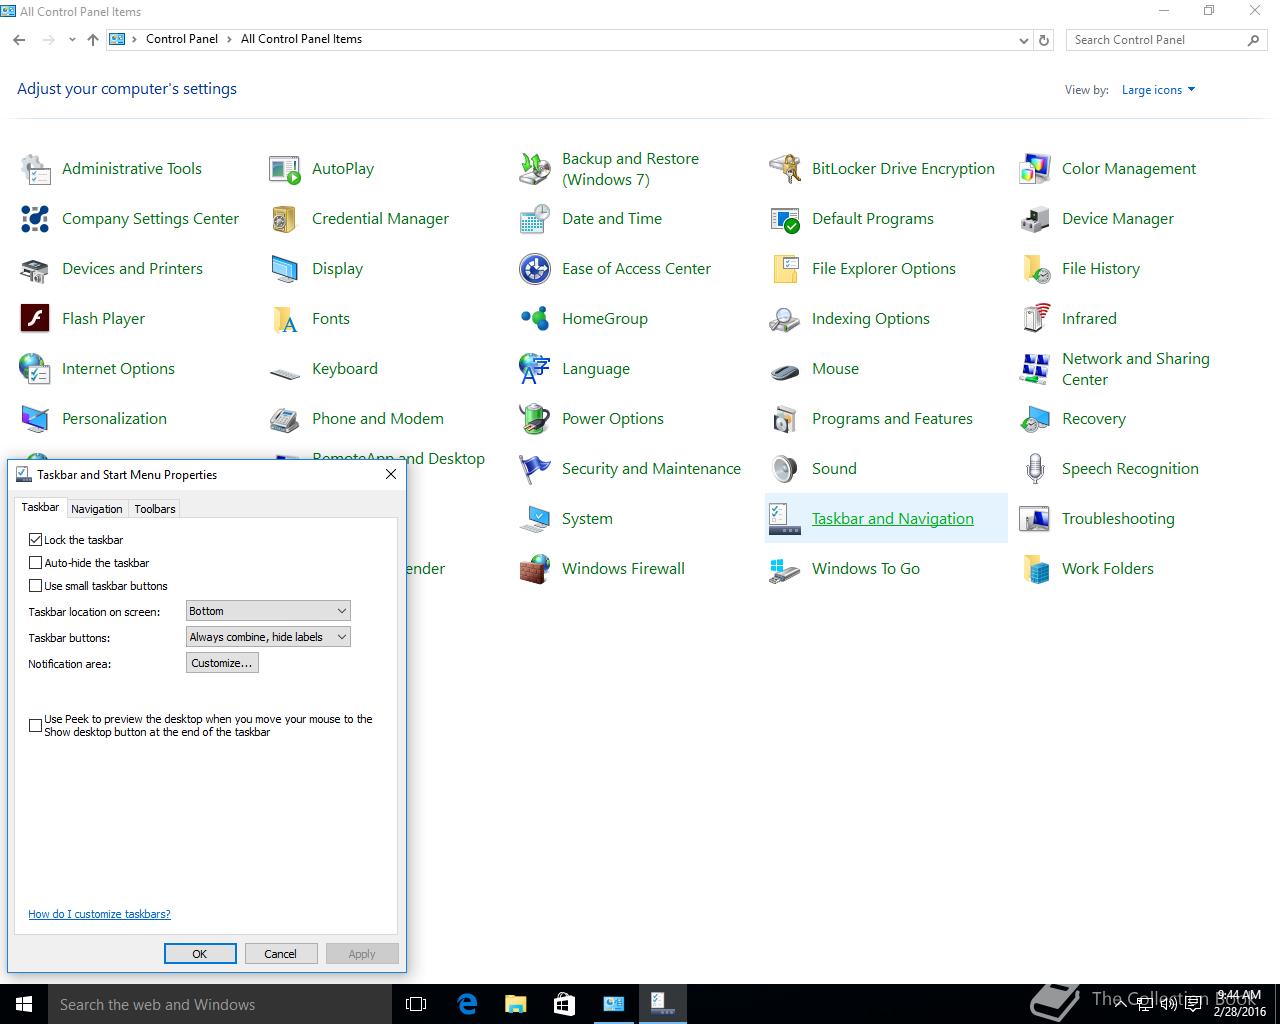Screen dimensions: 1280x1024
Task: Click the Customize notification area button
Action: click(x=222, y=663)
